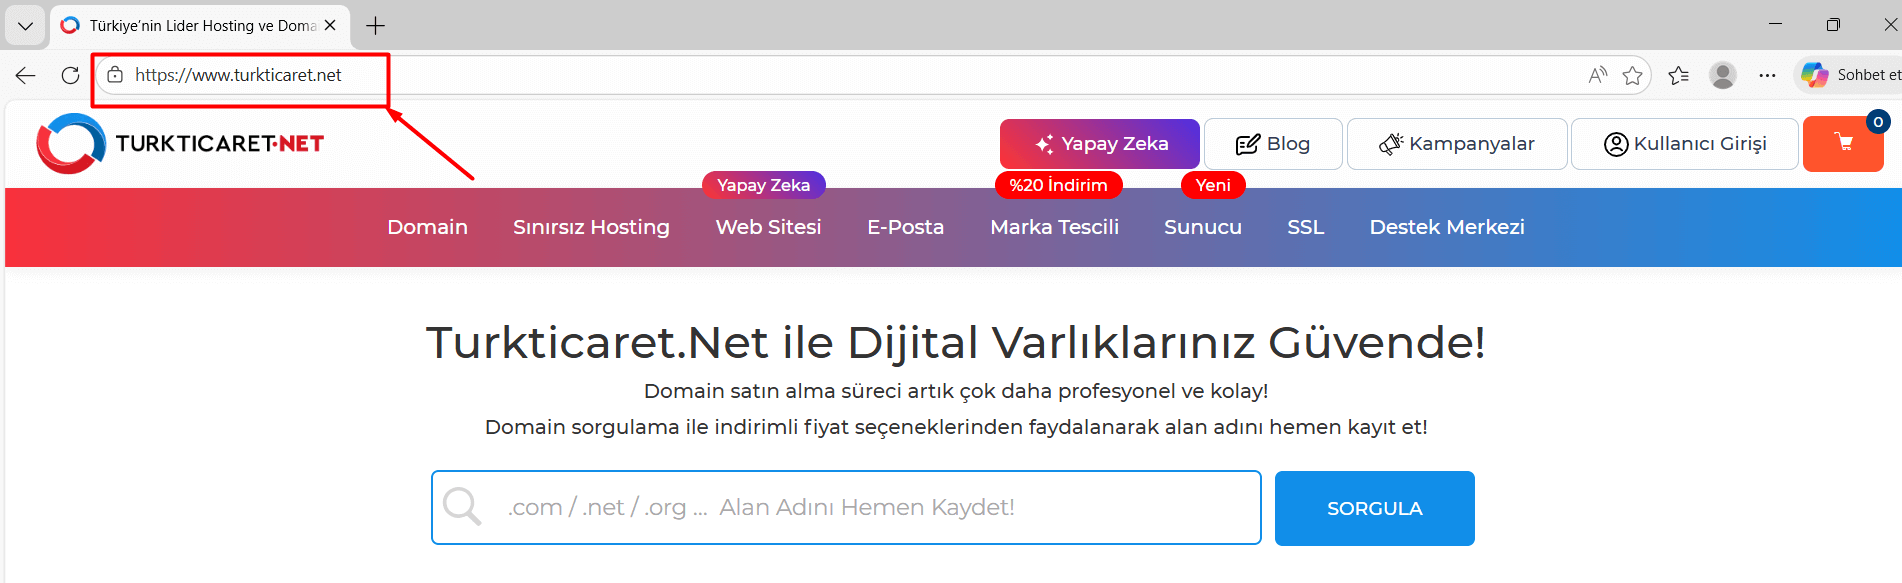Click the Yapay Zeka button

[1099, 144]
